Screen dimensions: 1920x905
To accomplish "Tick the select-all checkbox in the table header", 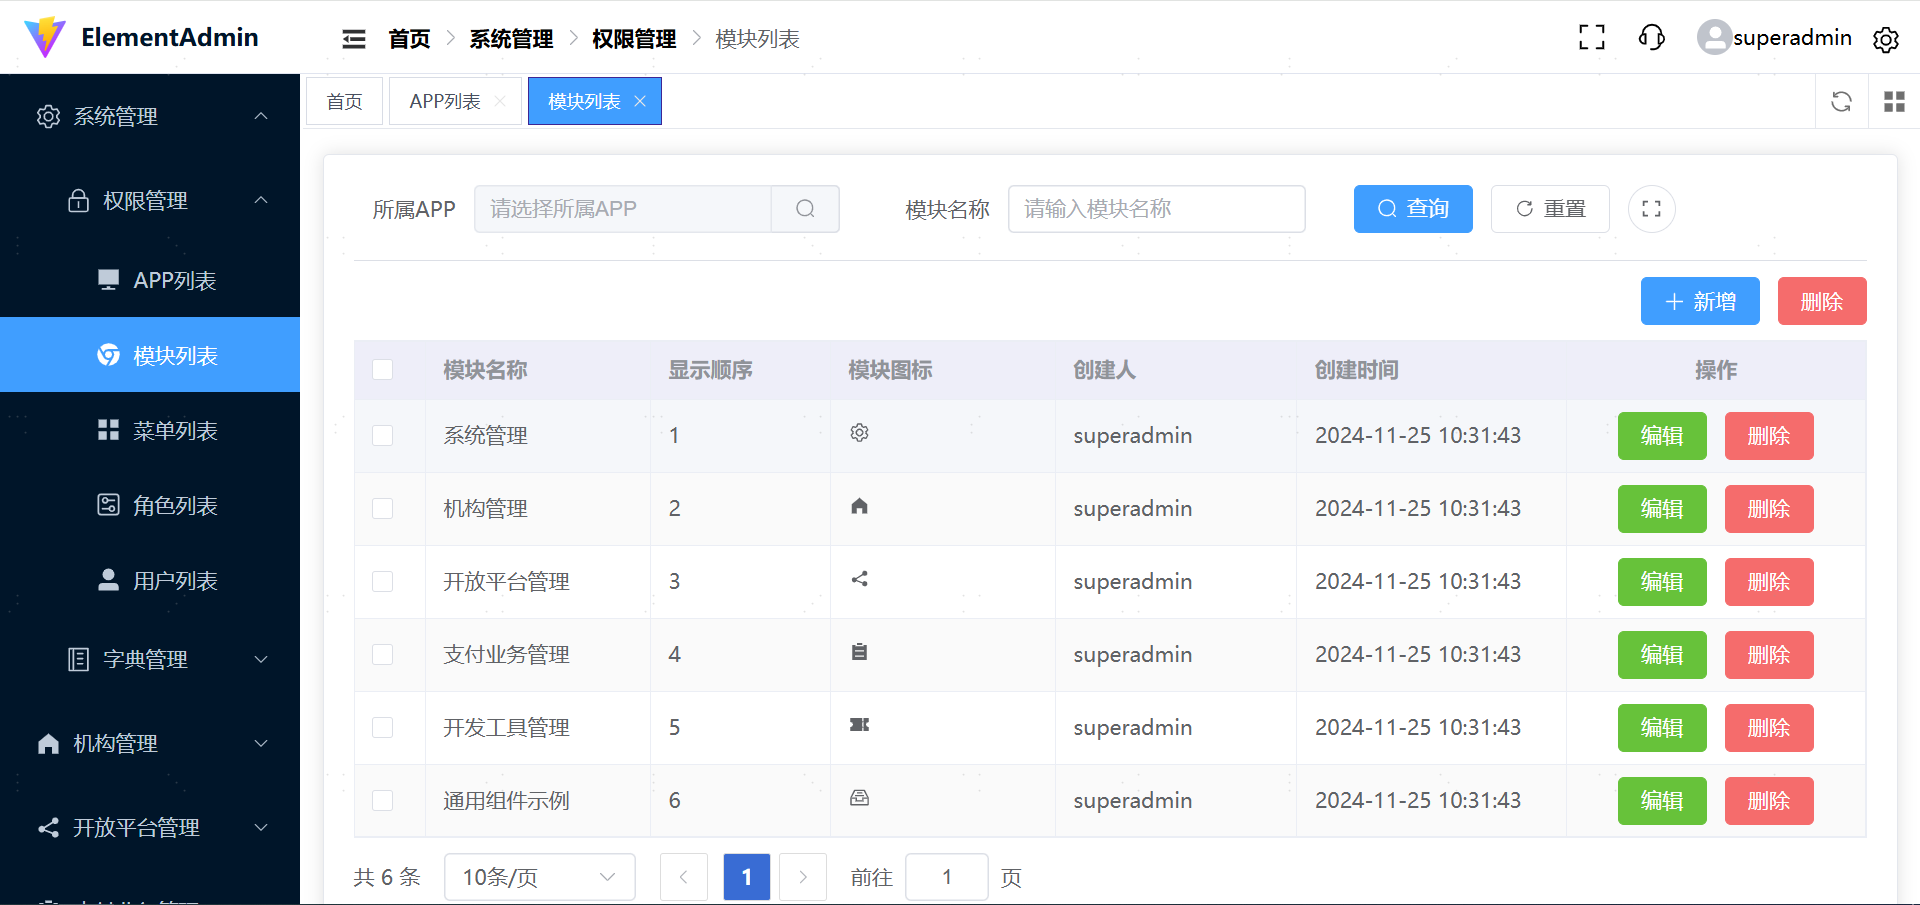I will click(382, 369).
